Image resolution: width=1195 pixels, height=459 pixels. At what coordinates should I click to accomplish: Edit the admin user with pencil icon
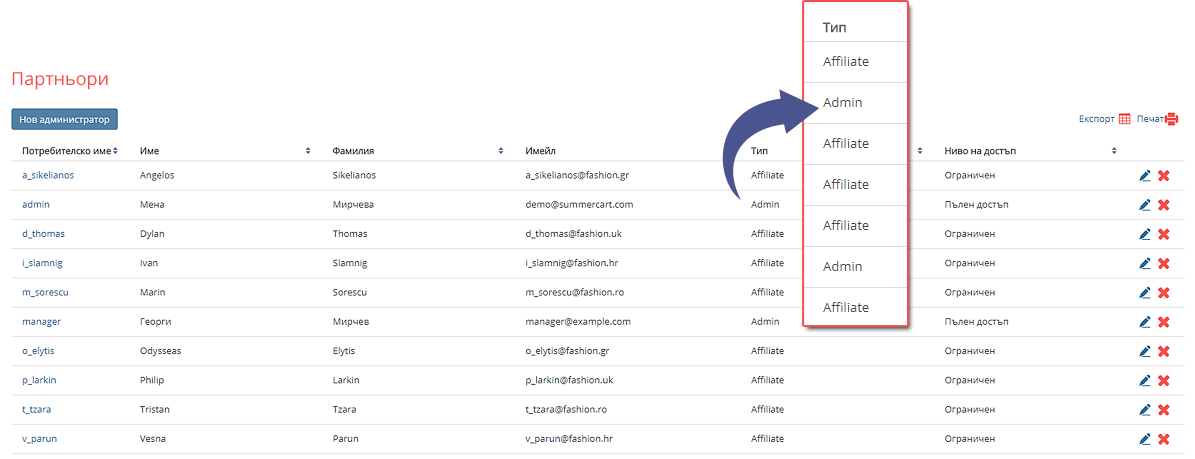1144,205
